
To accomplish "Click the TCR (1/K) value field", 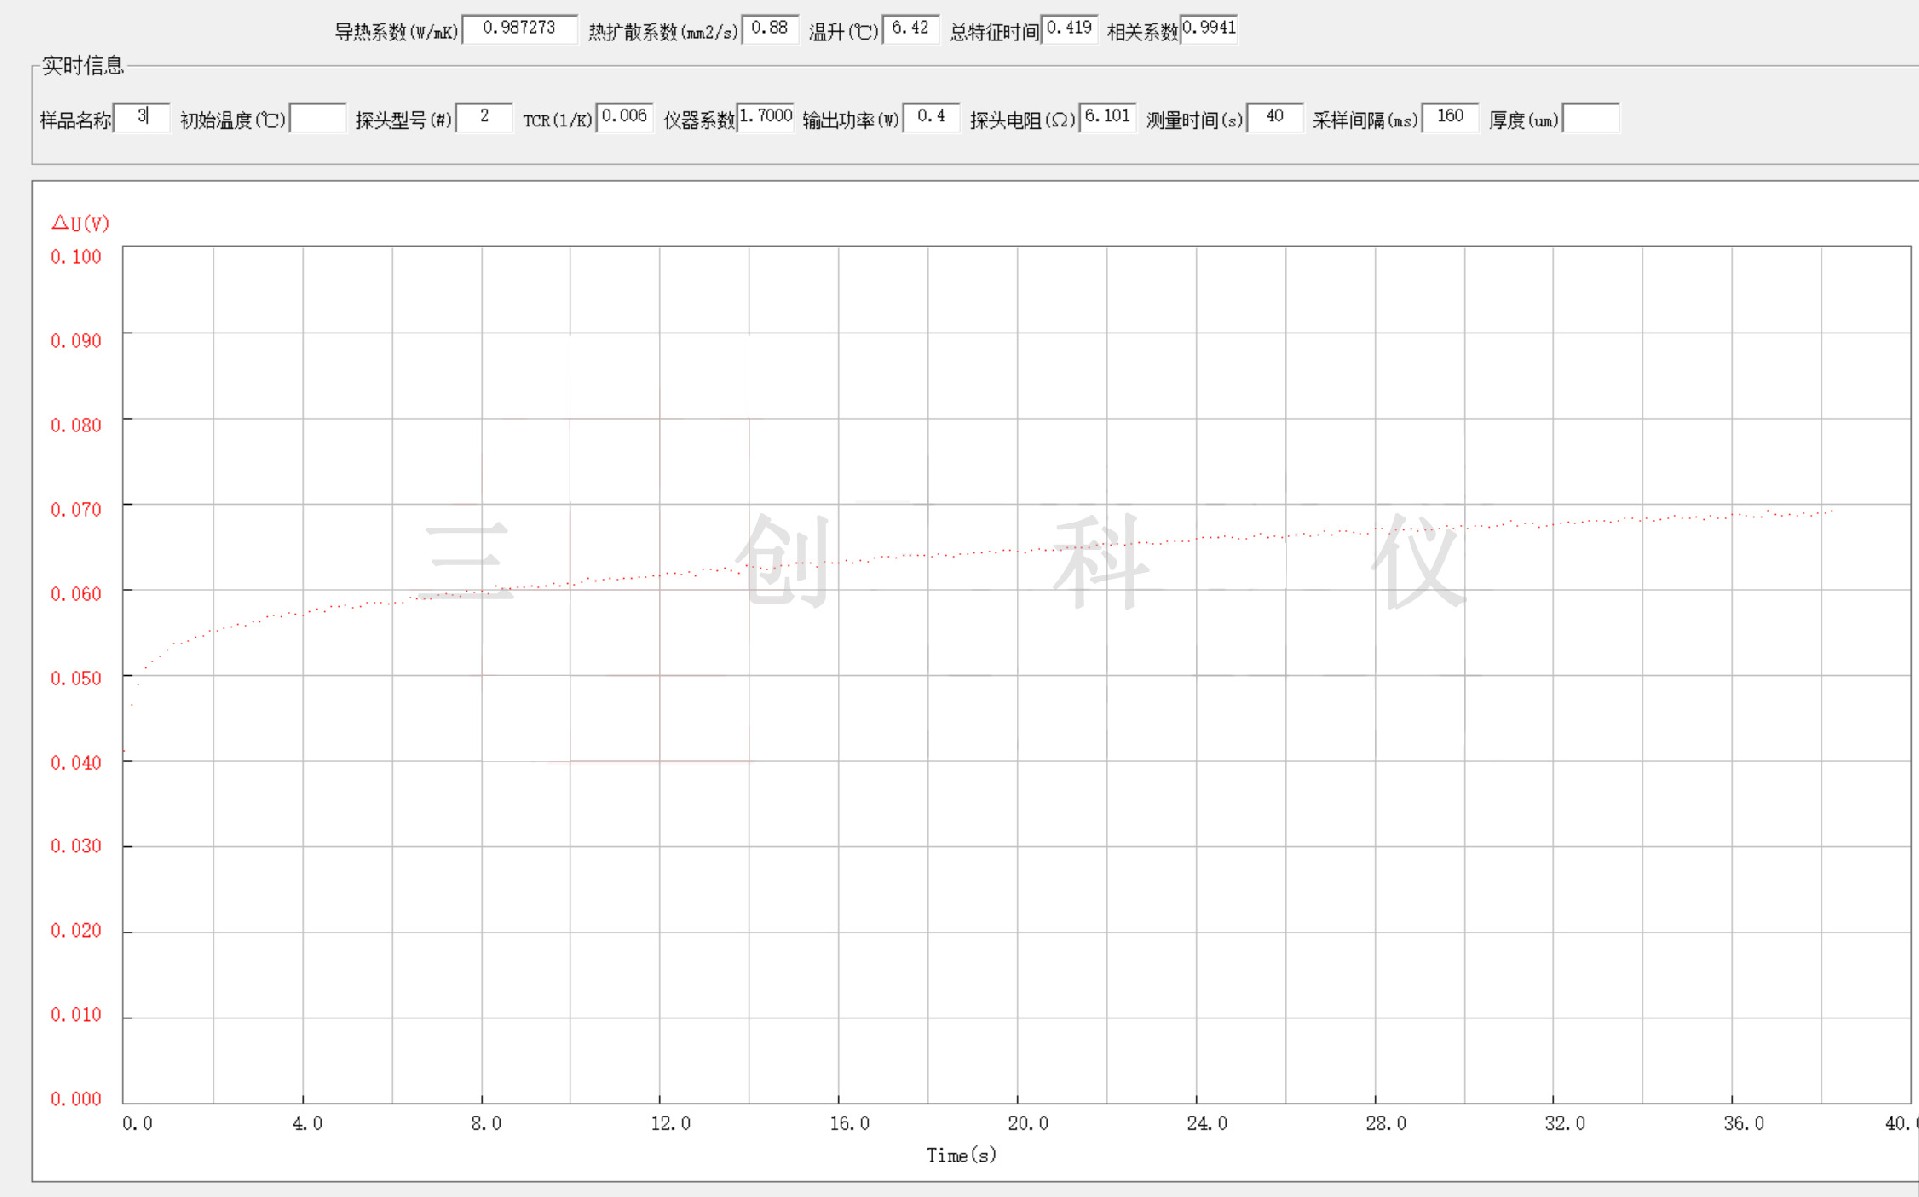I will [x=624, y=118].
